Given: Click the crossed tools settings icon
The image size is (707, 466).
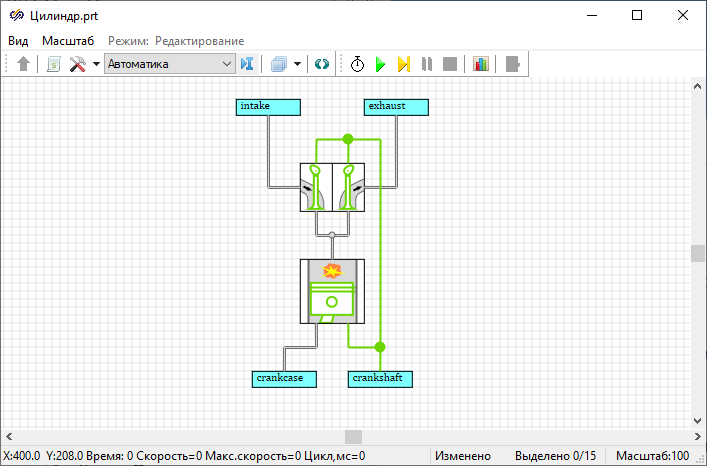Looking at the screenshot, I should 77,64.
